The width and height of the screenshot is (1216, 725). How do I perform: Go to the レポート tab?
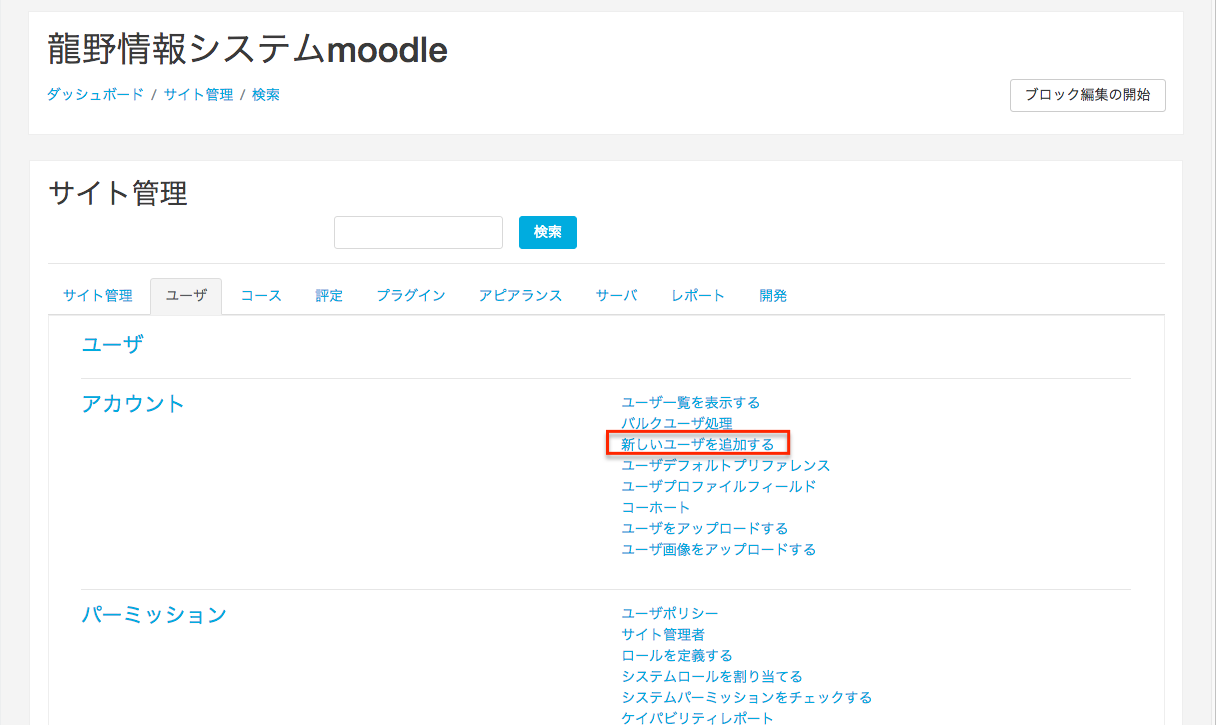tap(698, 296)
